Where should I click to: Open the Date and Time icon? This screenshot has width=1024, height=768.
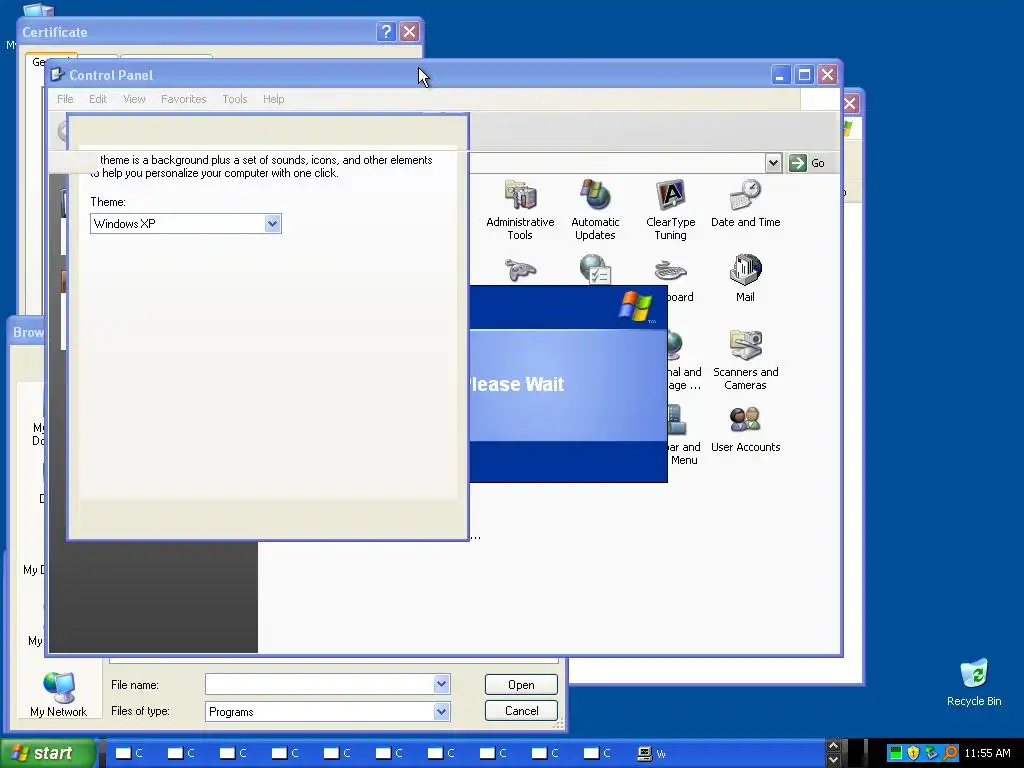(745, 203)
